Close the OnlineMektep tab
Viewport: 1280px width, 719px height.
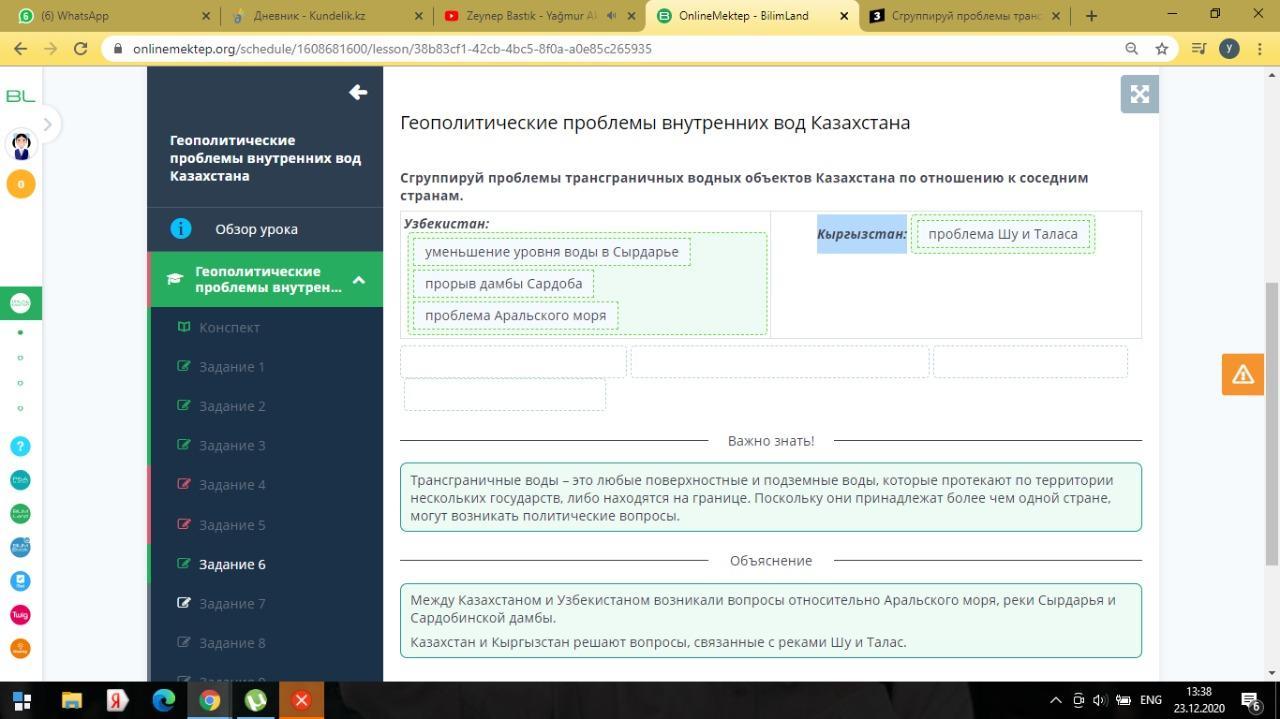(844, 16)
